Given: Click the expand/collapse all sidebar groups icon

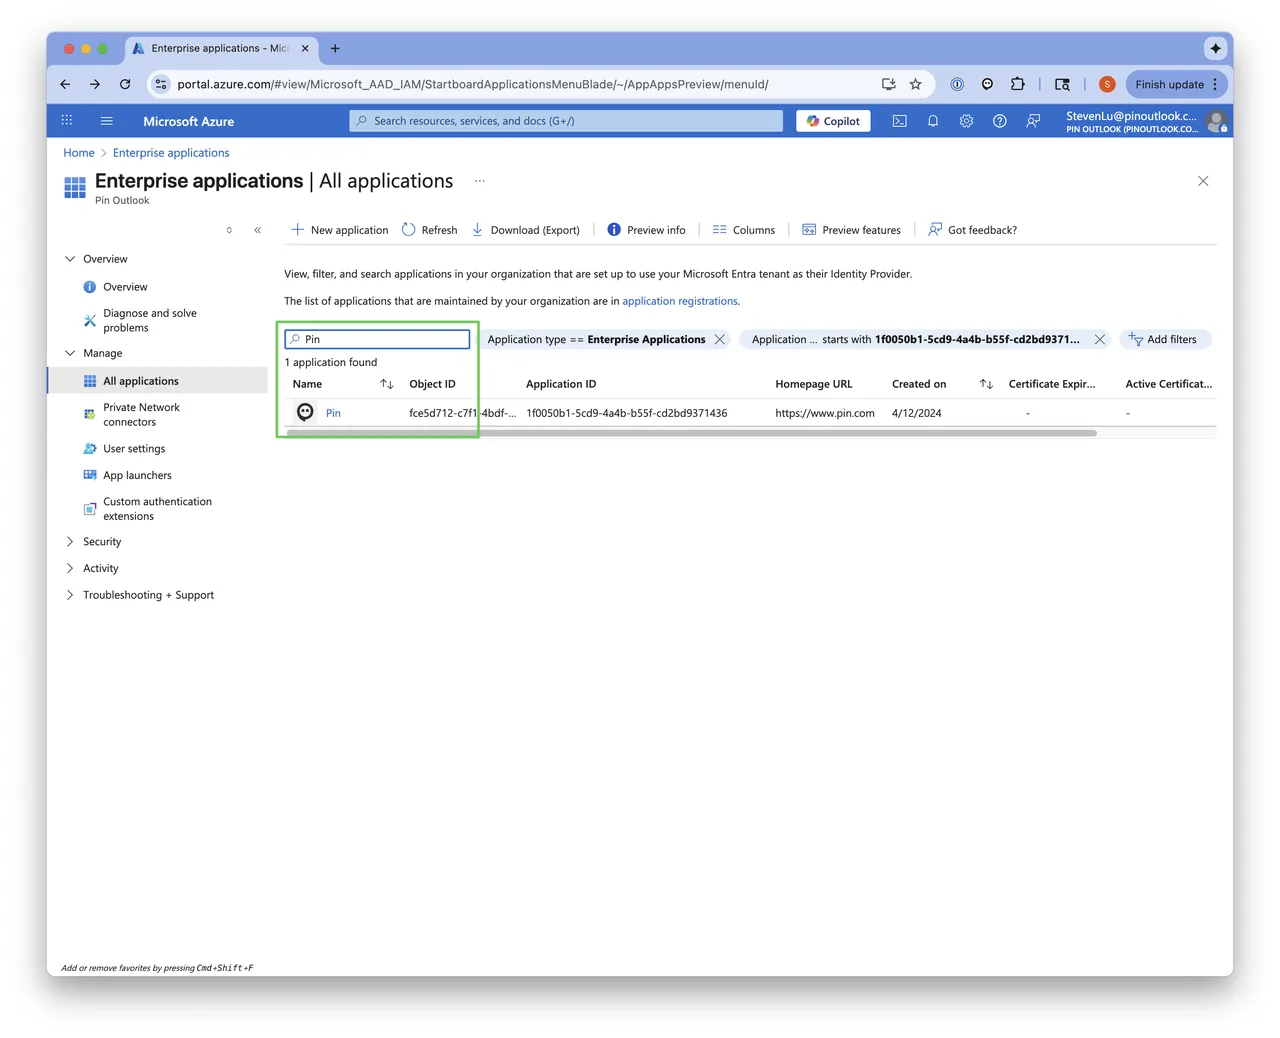Looking at the screenshot, I should (x=229, y=230).
